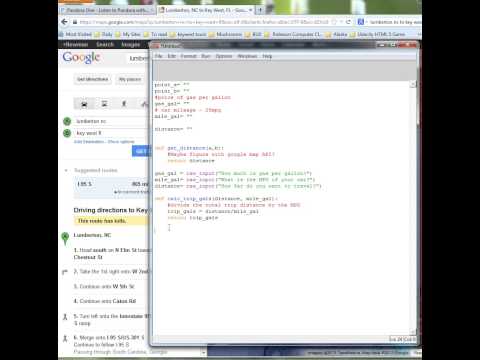Image resolution: width=480 pixels, height=360 pixels.
Task: Open the Options menu in the editor
Action: [224, 56]
